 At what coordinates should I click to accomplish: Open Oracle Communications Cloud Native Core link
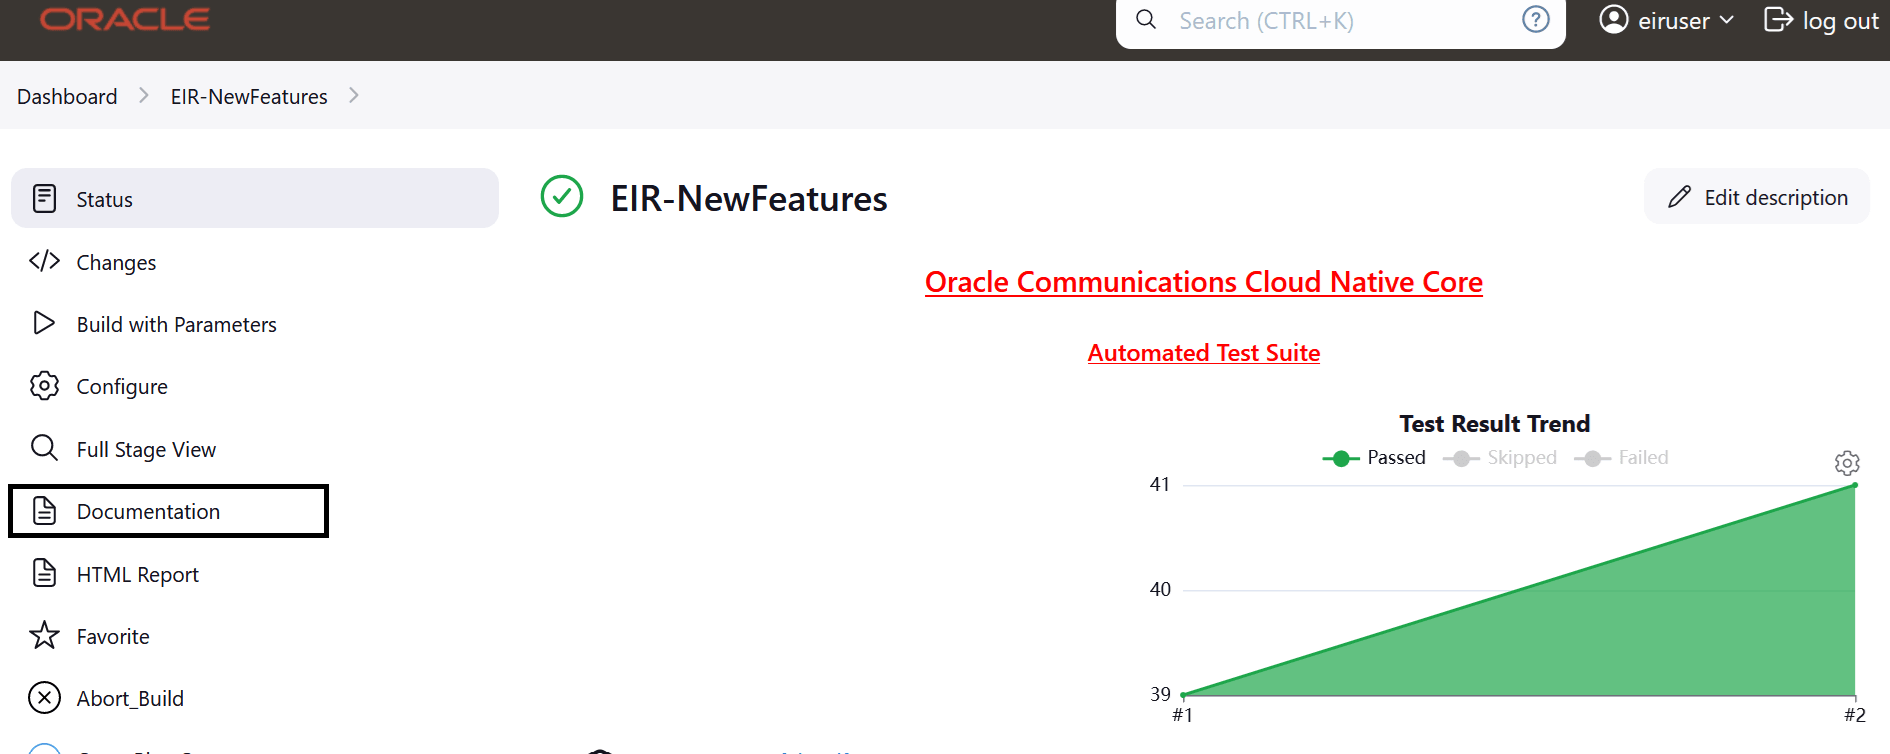(x=1204, y=282)
